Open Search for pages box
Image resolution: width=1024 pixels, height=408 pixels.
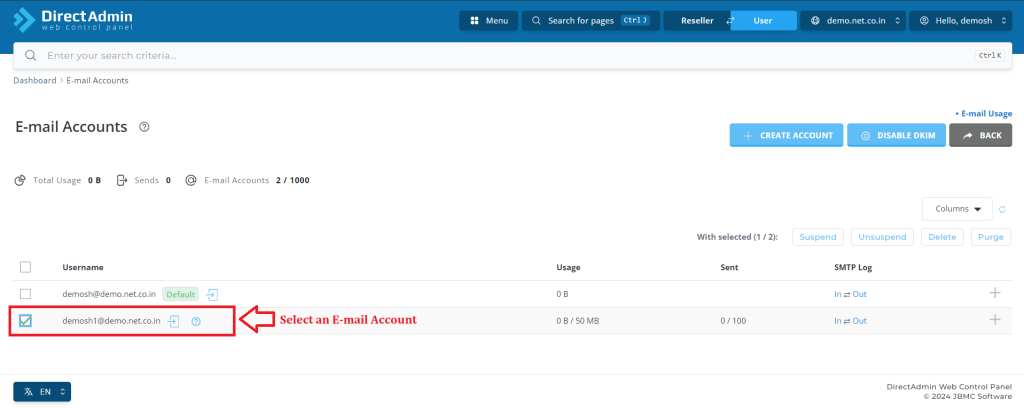click(x=591, y=21)
